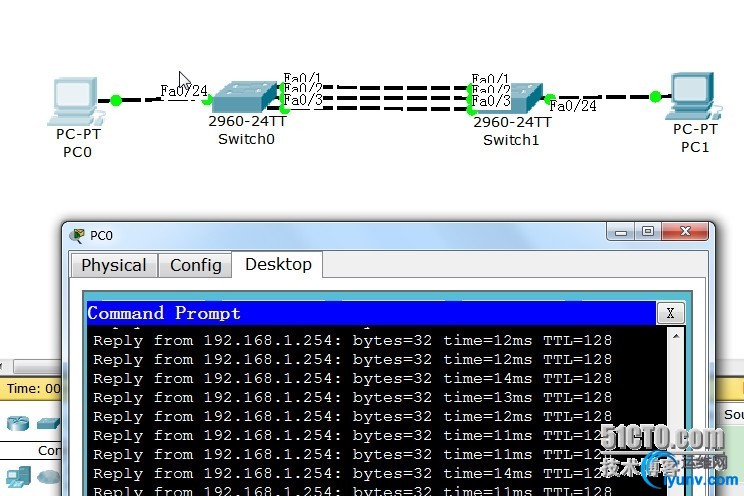Image resolution: width=744 pixels, height=496 pixels.
Task: Switch to the Physical tab
Action: click(x=114, y=265)
